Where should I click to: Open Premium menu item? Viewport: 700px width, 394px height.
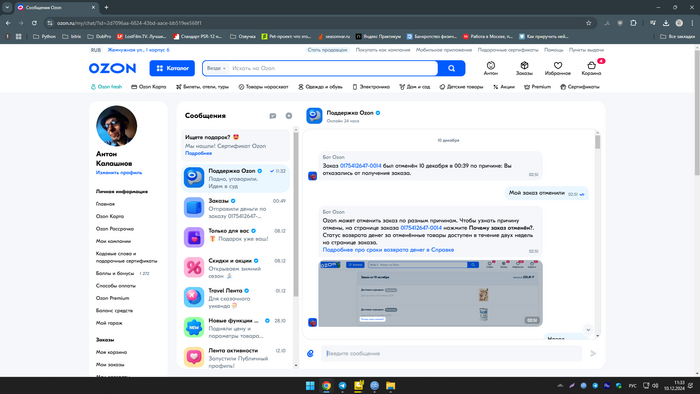(538, 87)
